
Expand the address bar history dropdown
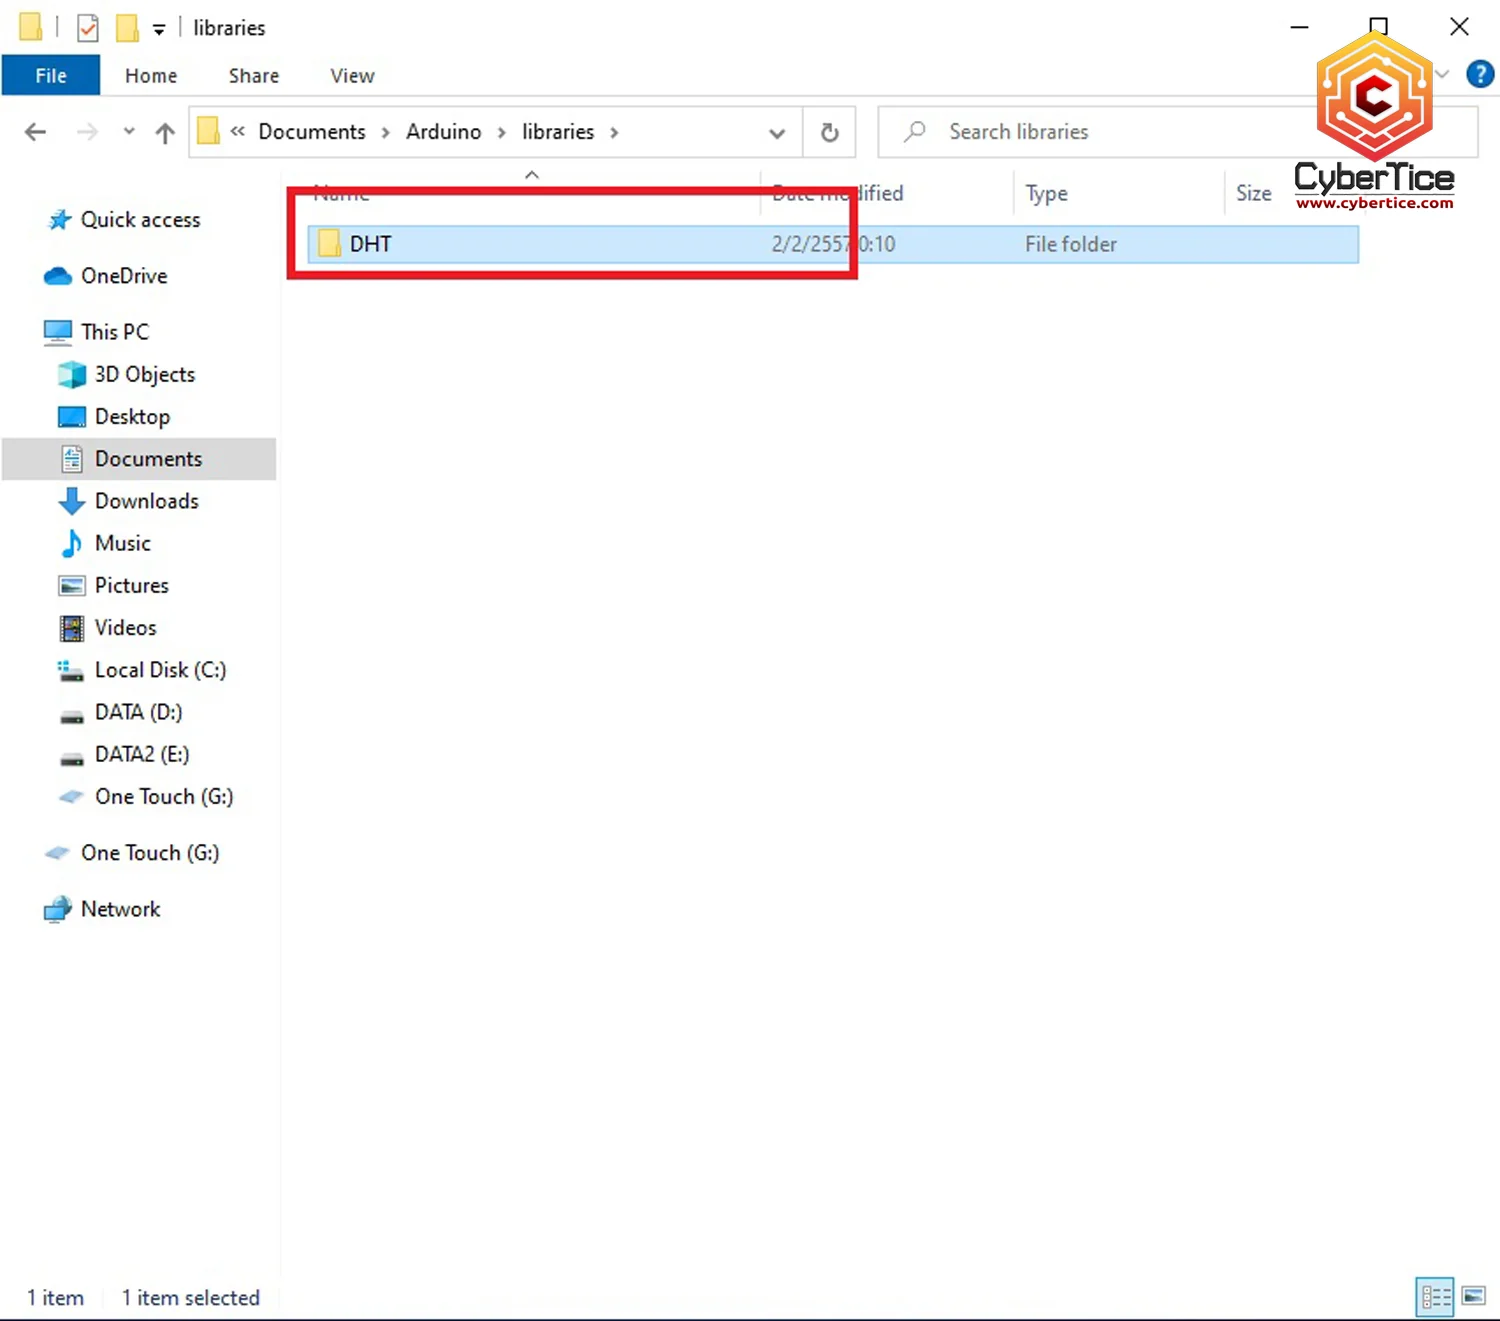coord(776,133)
